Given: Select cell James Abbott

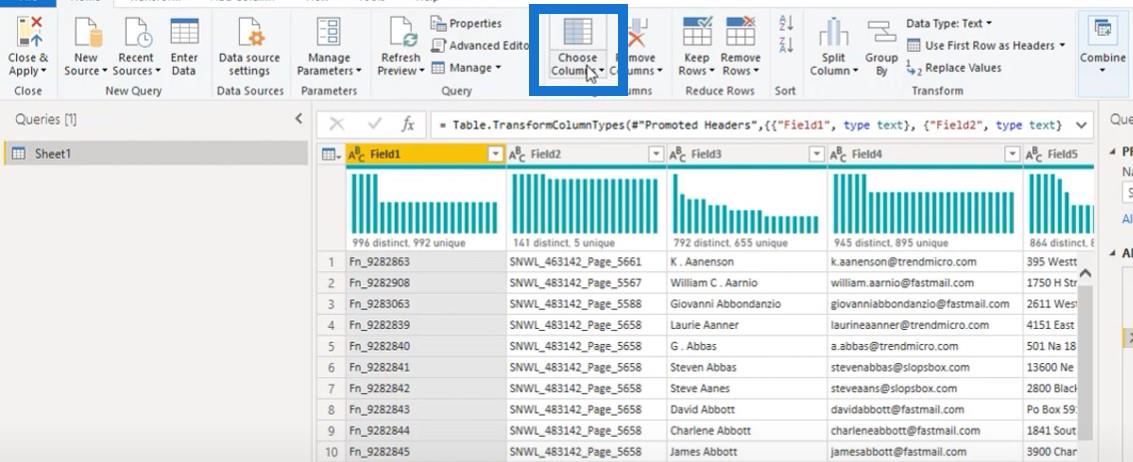Looking at the screenshot, I should [746, 452].
